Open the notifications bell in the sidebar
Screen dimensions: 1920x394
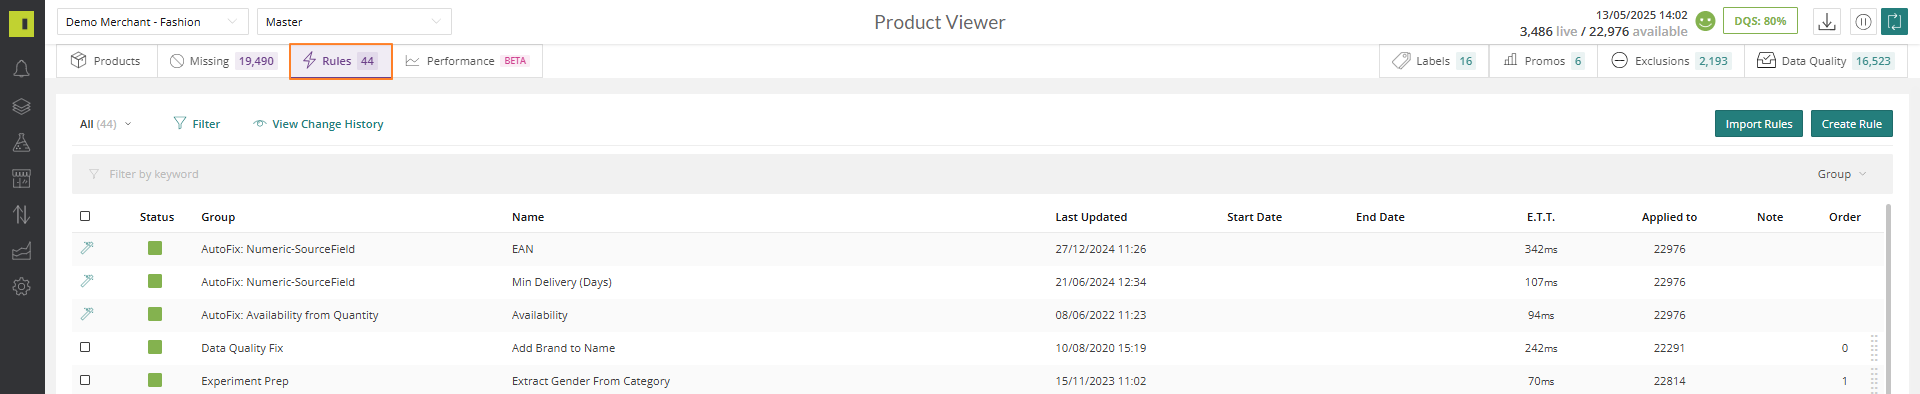click(x=21, y=69)
